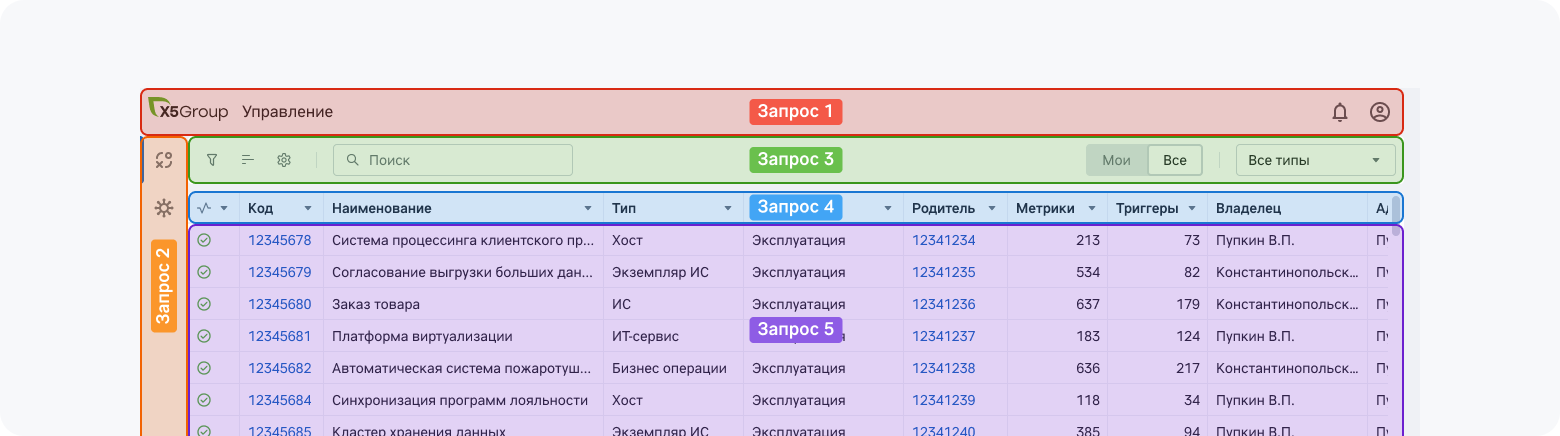Open parent link 12341236
The height and width of the screenshot is (436, 1560).
tap(943, 304)
